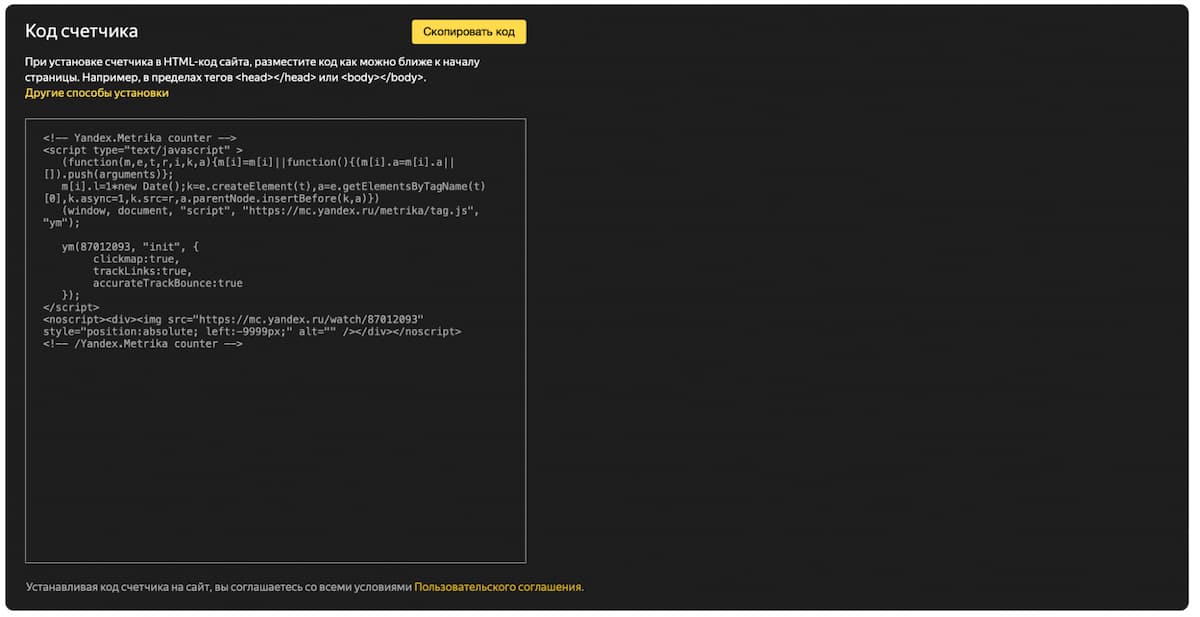Click the style="position:absolute" code line
Viewport: 1200px width, 617px height.
pyautogui.click(x=251, y=331)
